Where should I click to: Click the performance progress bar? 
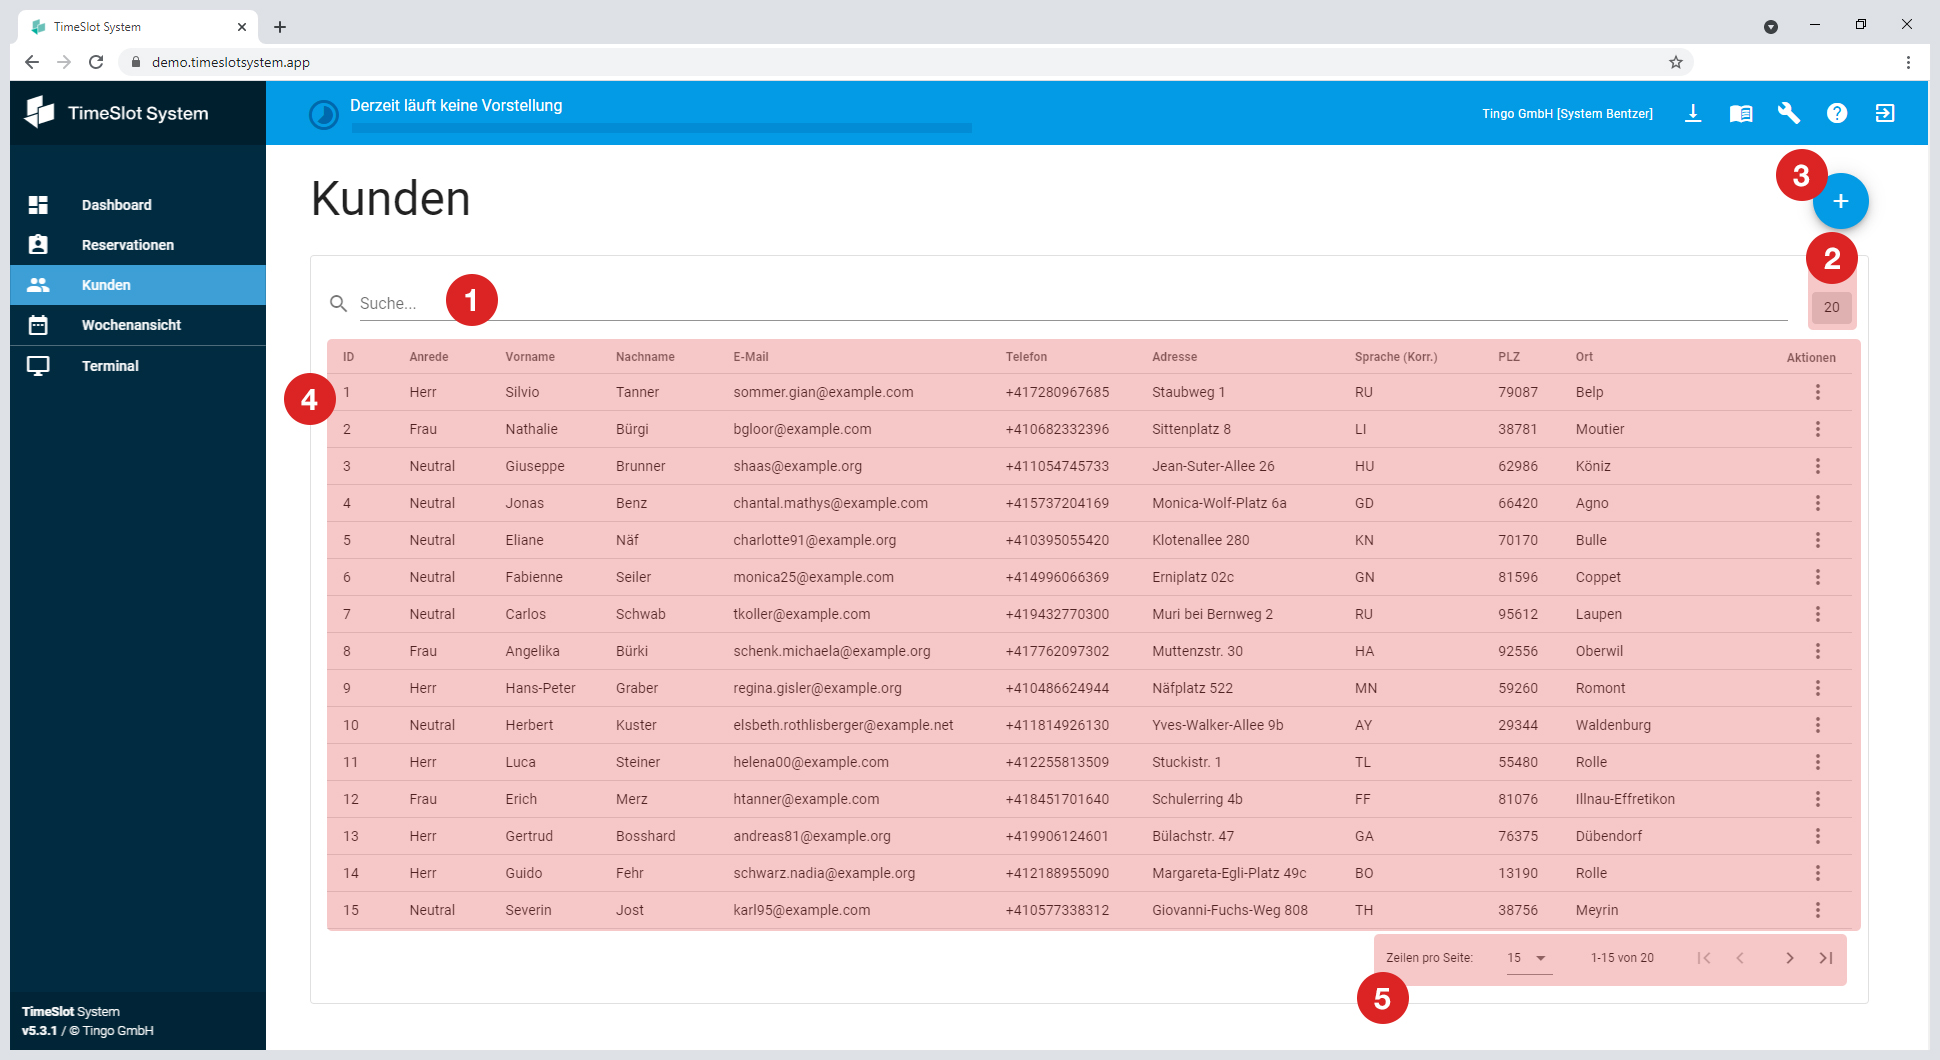(661, 128)
